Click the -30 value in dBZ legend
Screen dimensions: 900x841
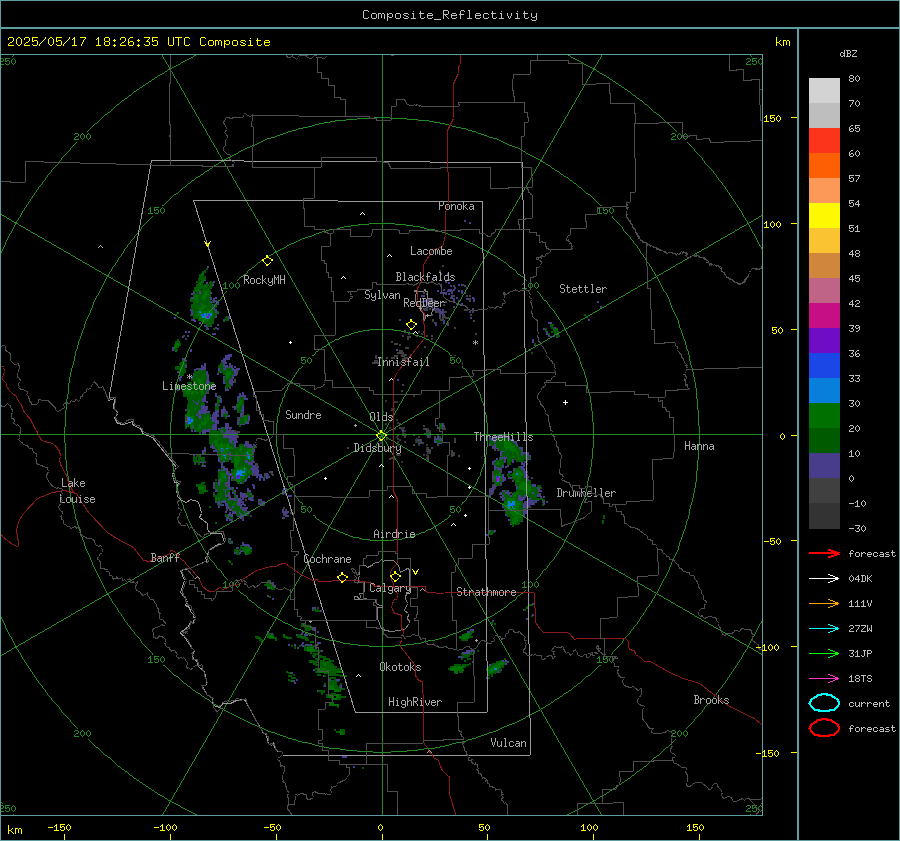857,529
